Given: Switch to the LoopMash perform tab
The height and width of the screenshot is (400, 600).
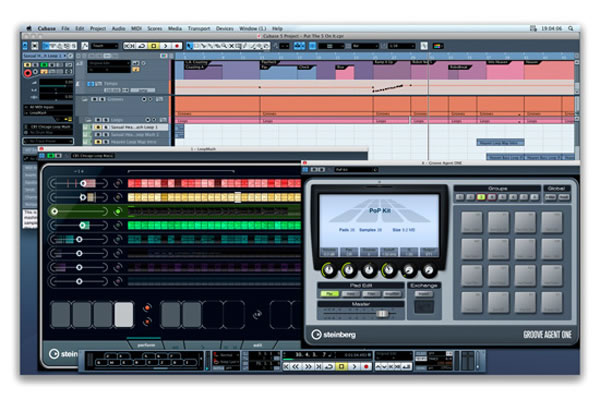Looking at the screenshot, I should (146, 345).
